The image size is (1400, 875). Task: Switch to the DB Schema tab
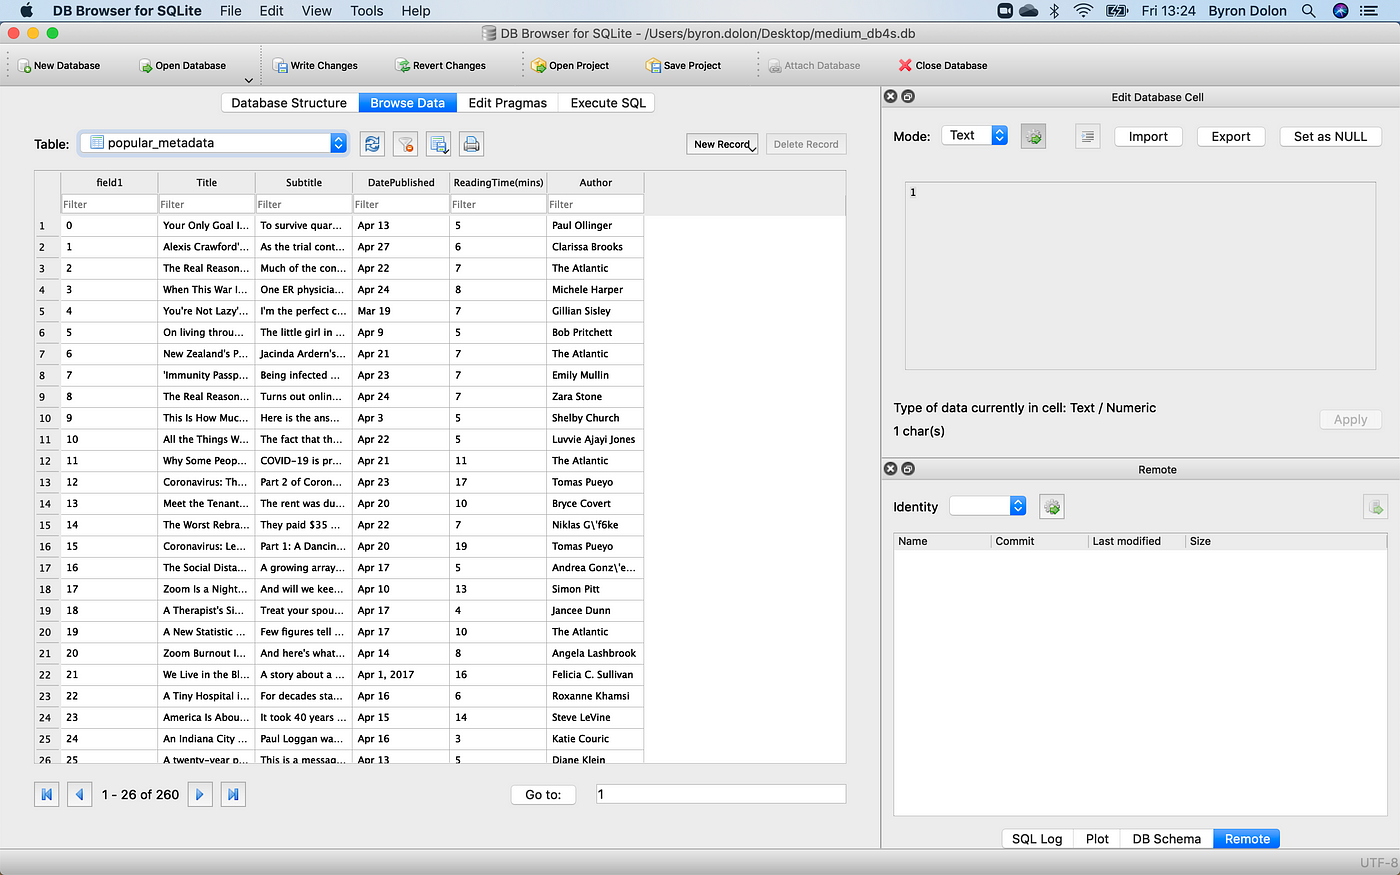click(1166, 839)
